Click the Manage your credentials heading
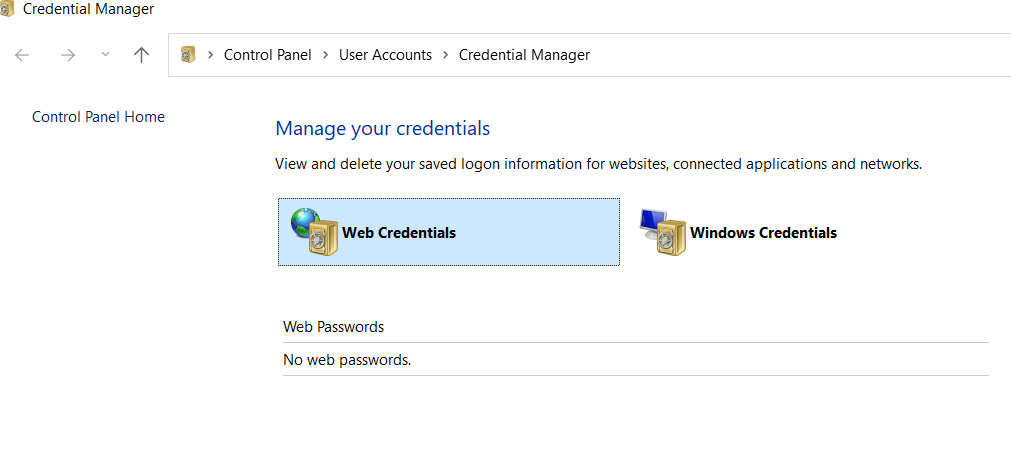 coord(382,128)
